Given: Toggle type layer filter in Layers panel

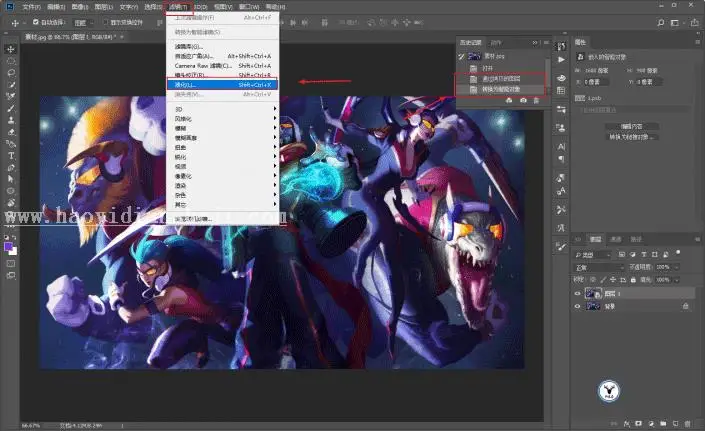Looking at the screenshot, I should tap(643, 254).
